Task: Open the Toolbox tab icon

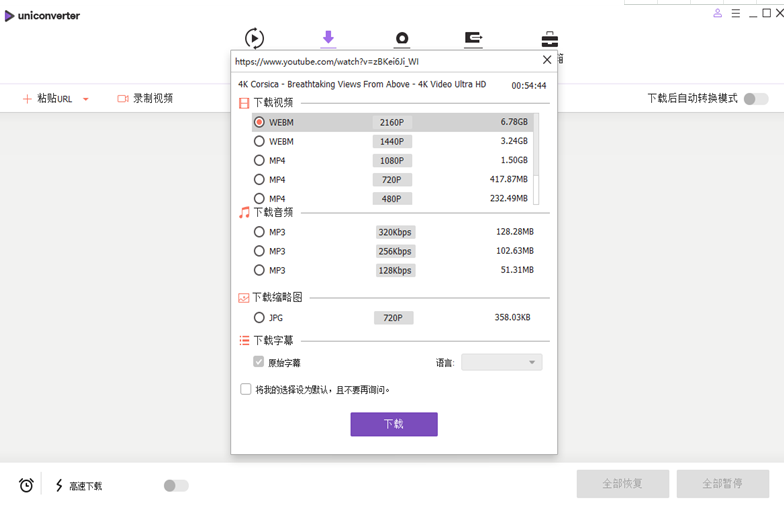Action: 550,39
